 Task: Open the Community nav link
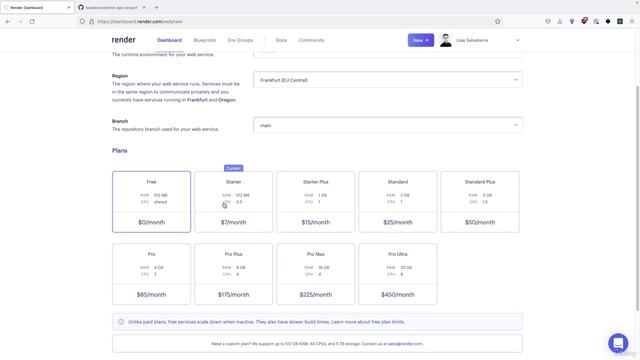click(311, 40)
